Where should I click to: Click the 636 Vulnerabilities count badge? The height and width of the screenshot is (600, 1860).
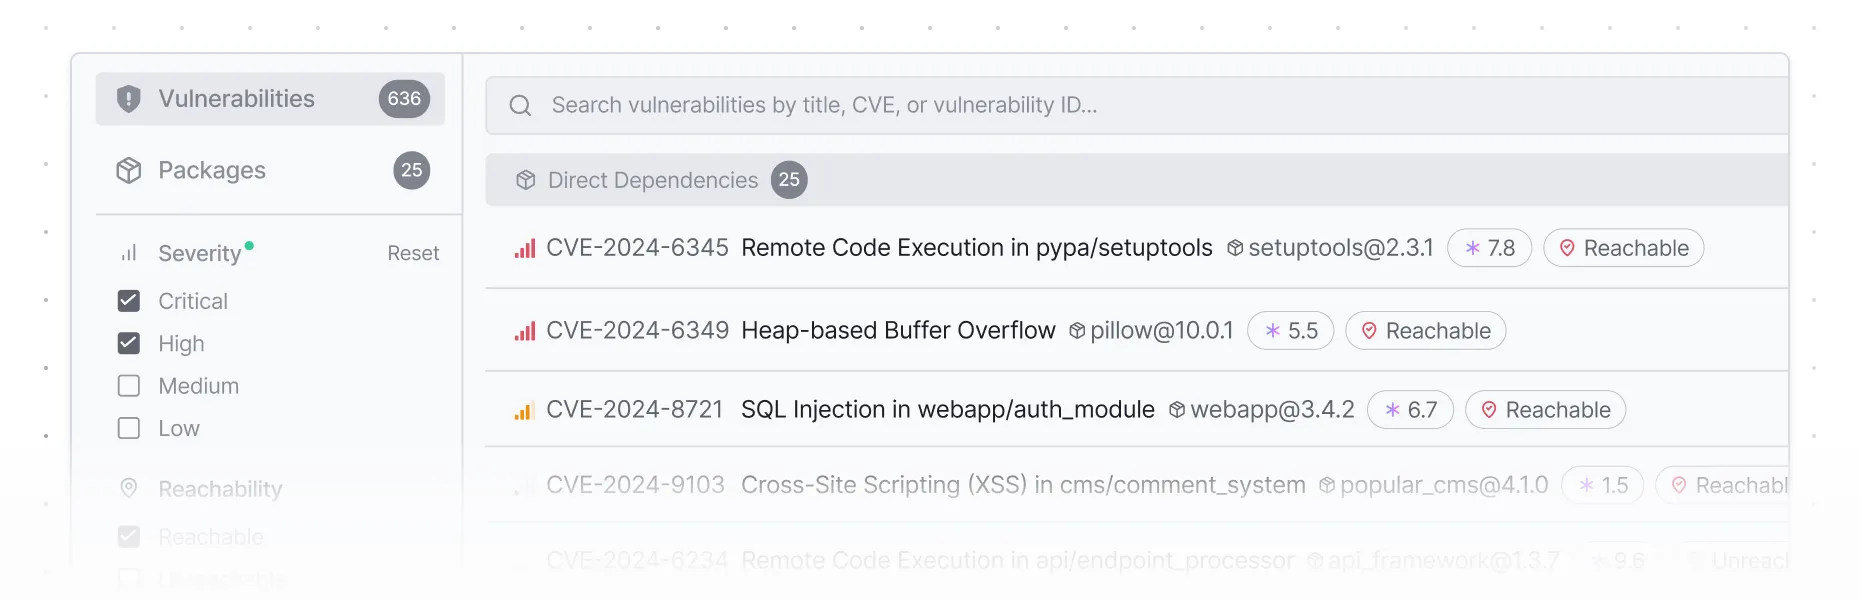point(404,99)
